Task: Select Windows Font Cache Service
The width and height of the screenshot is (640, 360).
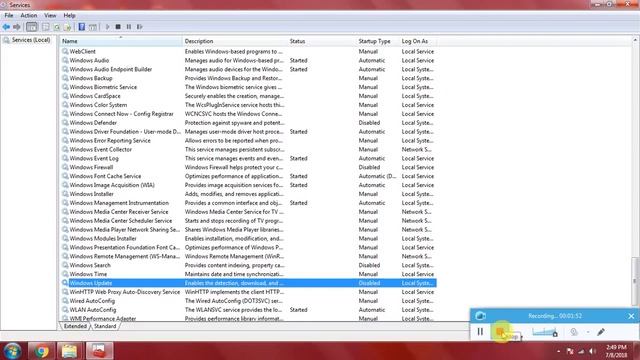Action: pos(249,176)
